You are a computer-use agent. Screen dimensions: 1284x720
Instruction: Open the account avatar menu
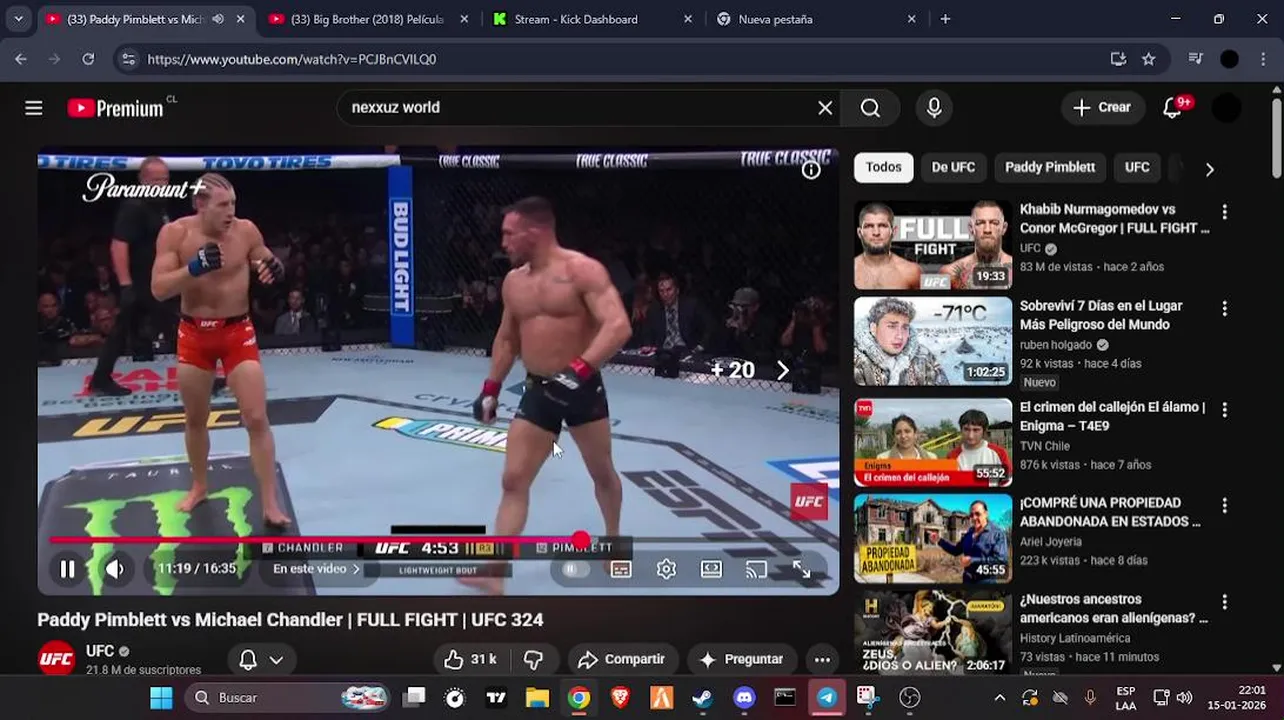tap(1227, 108)
